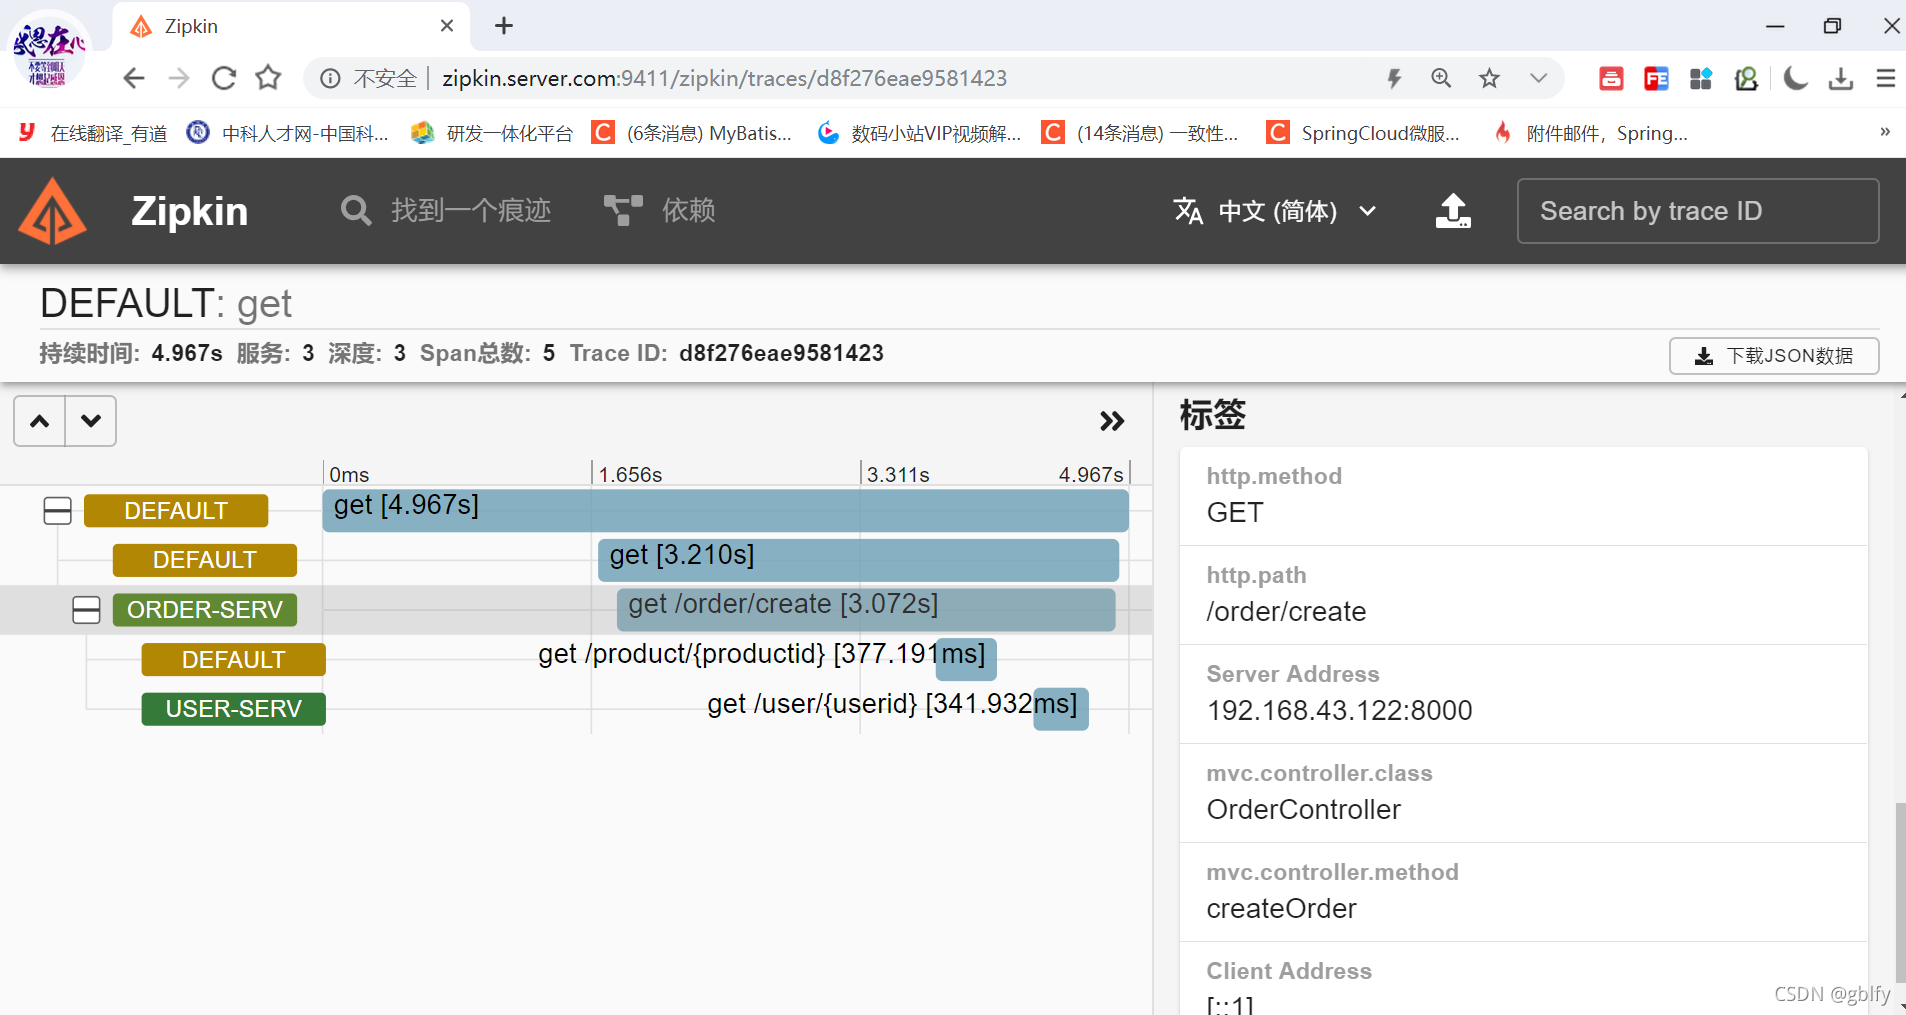Viewport: 1906px width, 1015px height.
Task: Open the (14条消息) 一致性 bookmark
Action: pyautogui.click(x=1140, y=133)
